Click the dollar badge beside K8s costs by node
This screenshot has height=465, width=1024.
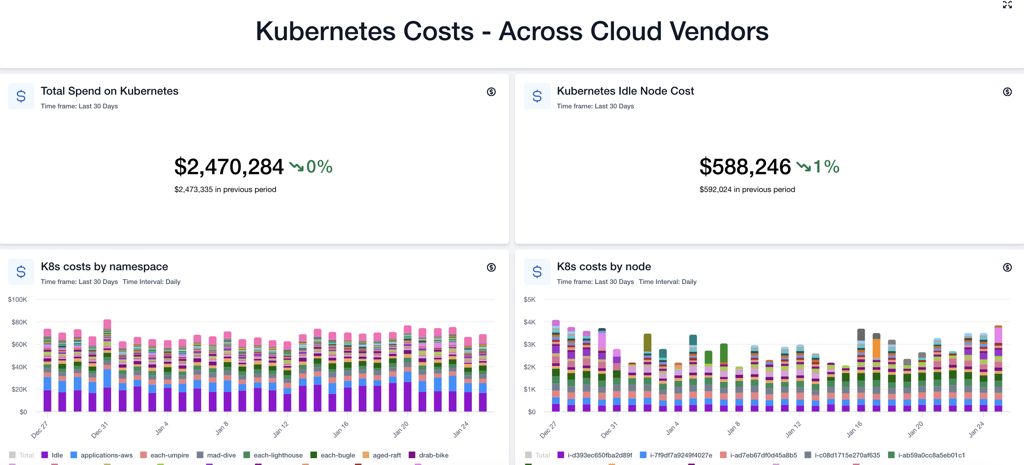tap(537, 273)
